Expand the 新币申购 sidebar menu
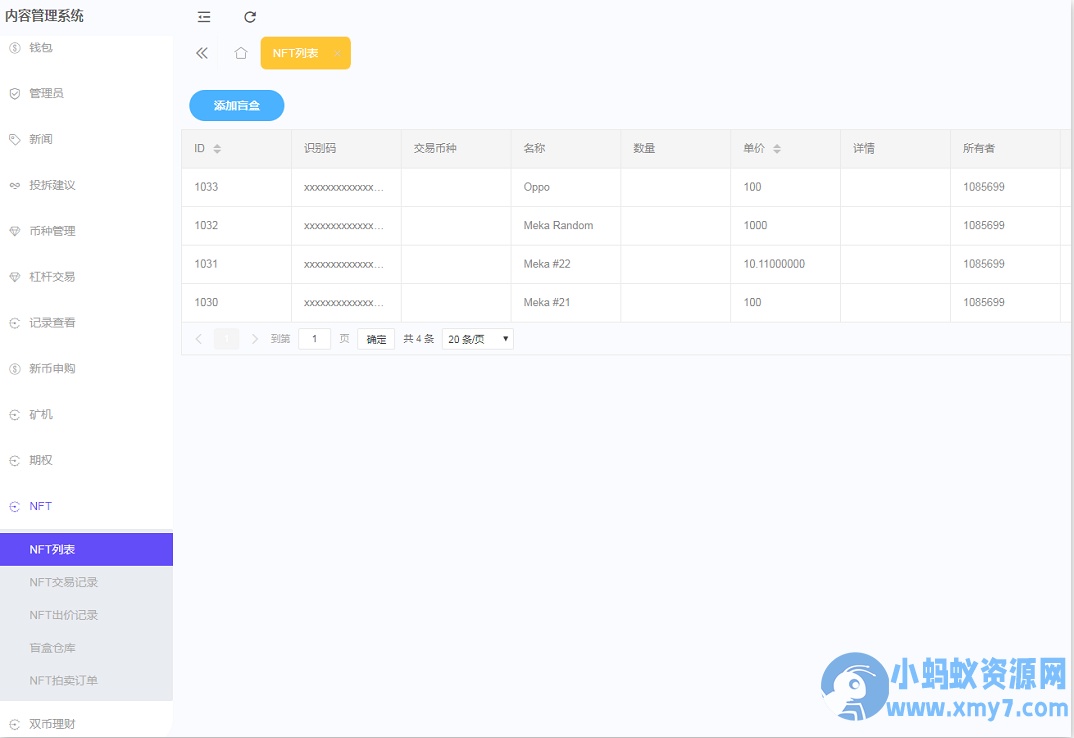Image resolution: width=1074 pixels, height=738 pixels. point(86,369)
